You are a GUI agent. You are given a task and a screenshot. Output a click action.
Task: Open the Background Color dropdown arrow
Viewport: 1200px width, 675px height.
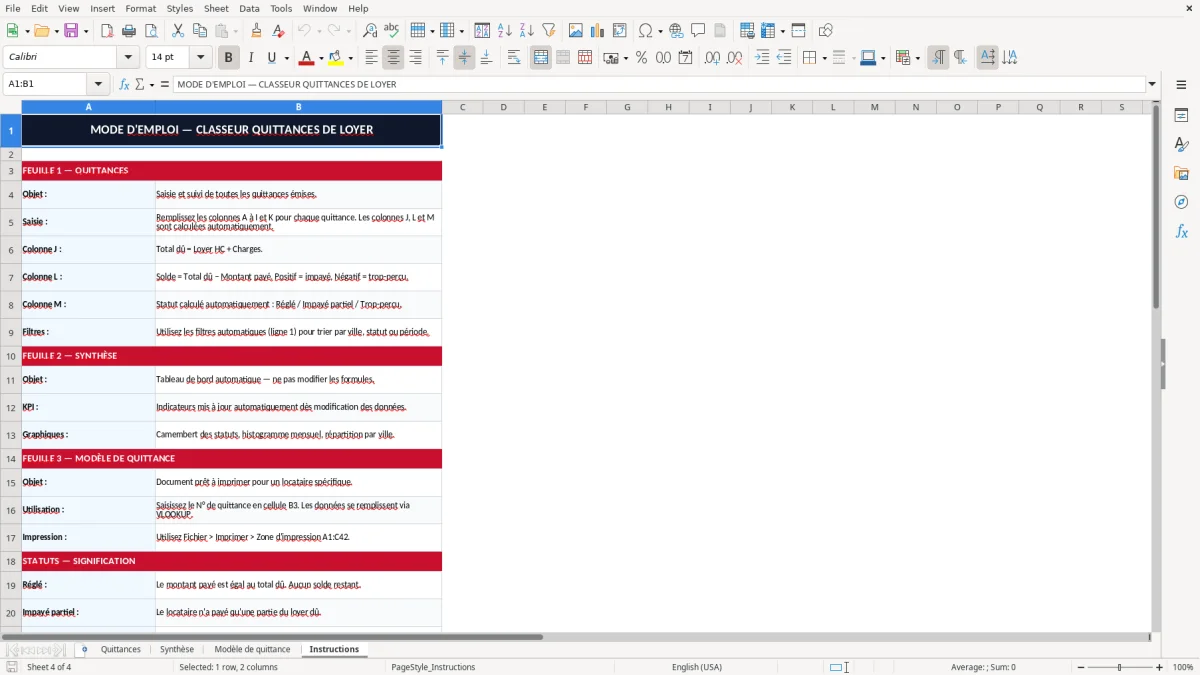click(351, 58)
